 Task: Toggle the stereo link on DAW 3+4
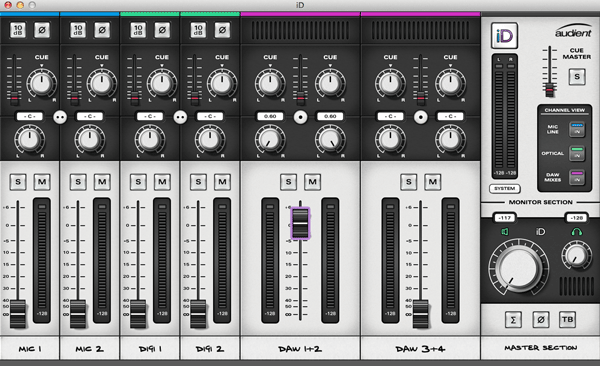421,117
